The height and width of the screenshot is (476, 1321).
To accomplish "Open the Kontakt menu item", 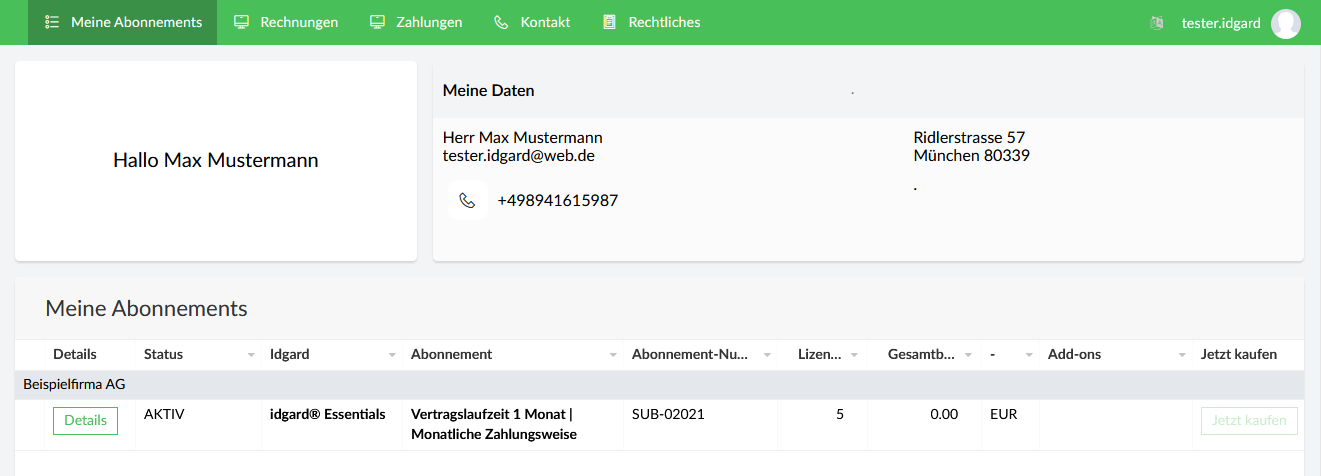I will [x=532, y=22].
